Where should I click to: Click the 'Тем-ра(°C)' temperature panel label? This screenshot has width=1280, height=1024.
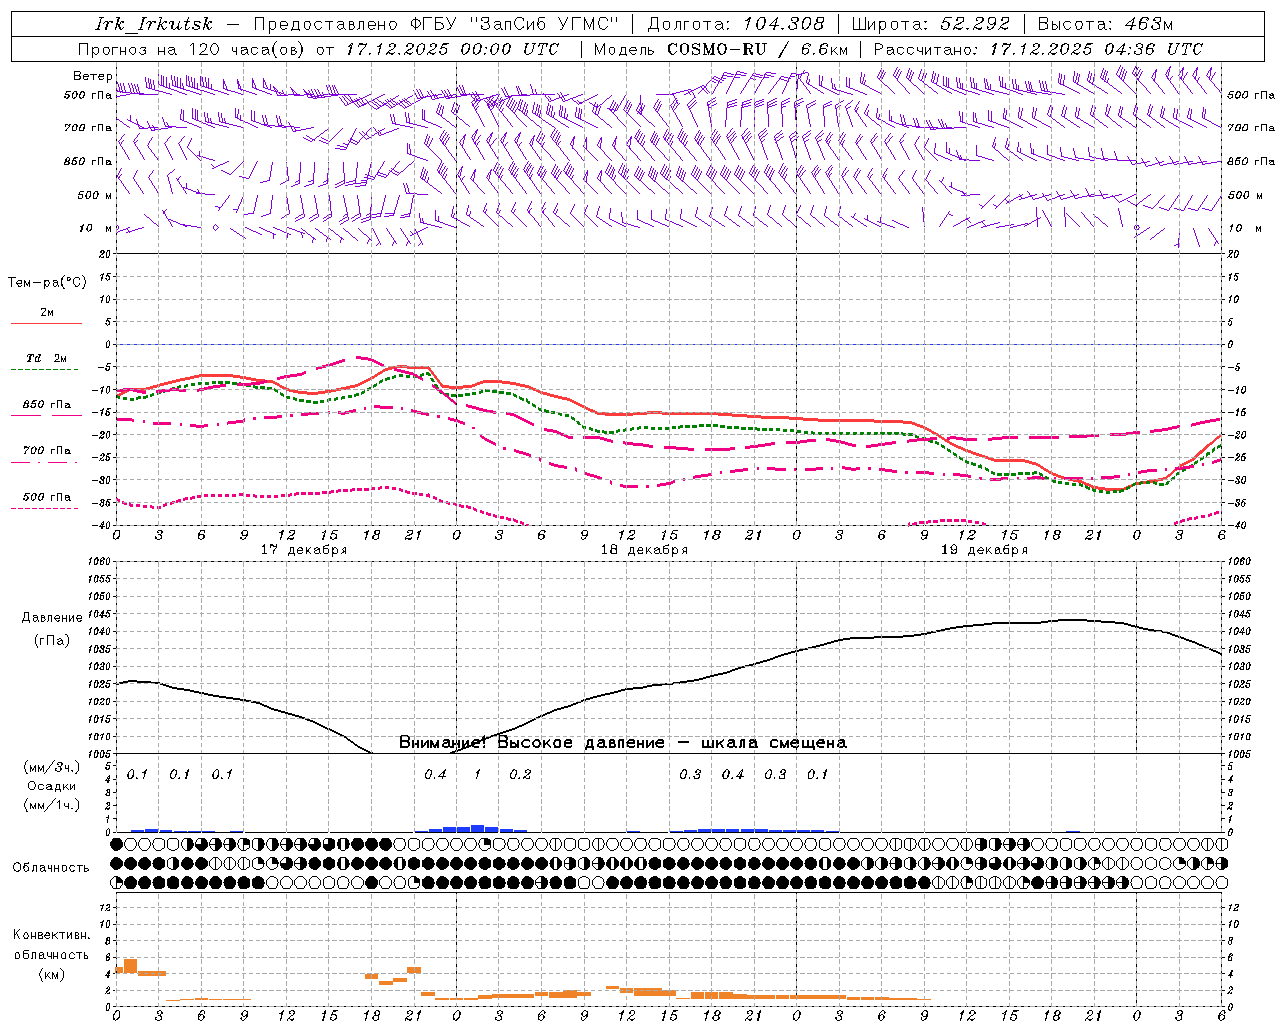click(x=47, y=283)
